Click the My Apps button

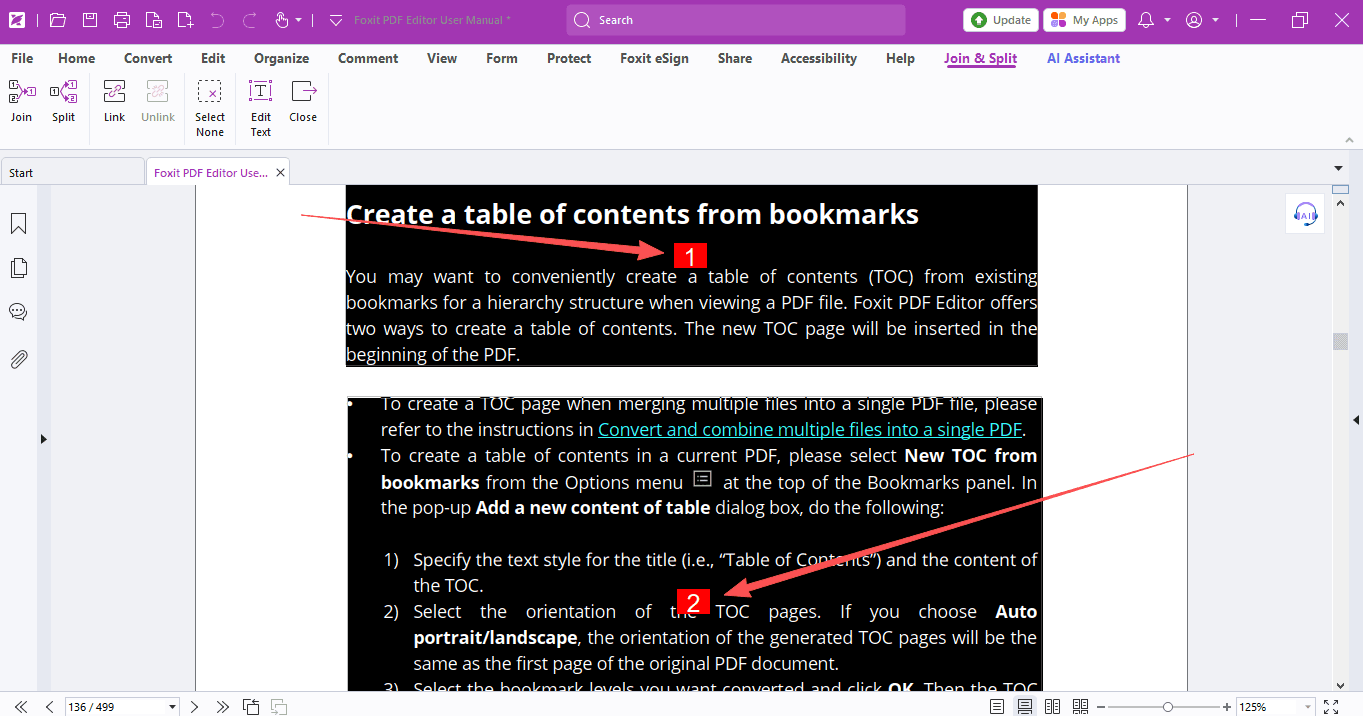[1084, 20]
